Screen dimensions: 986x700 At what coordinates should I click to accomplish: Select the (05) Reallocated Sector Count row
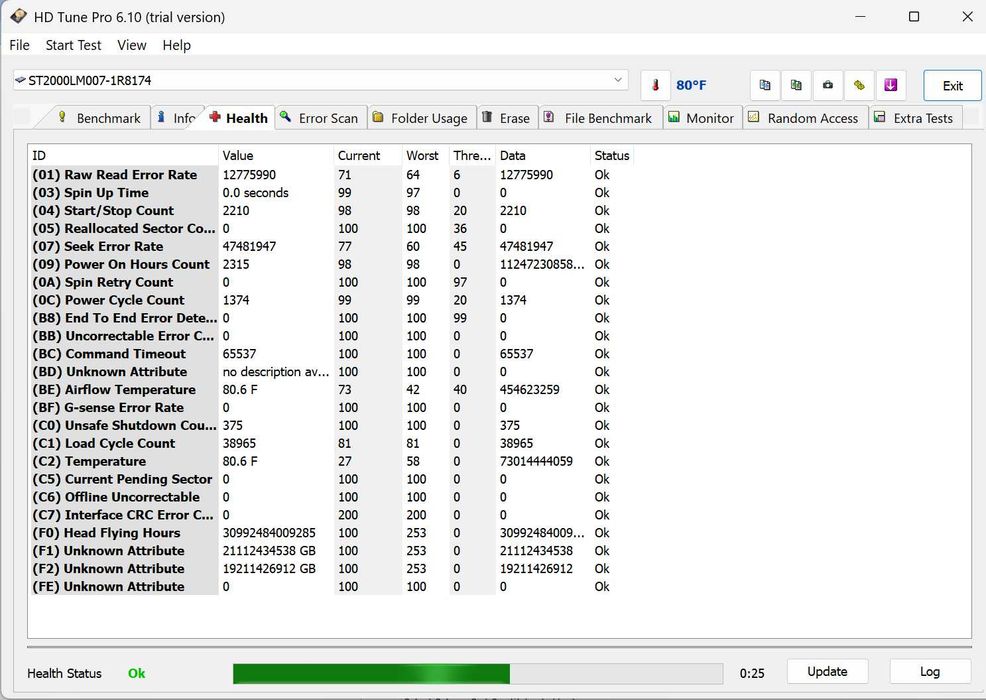pyautogui.click(x=331, y=228)
